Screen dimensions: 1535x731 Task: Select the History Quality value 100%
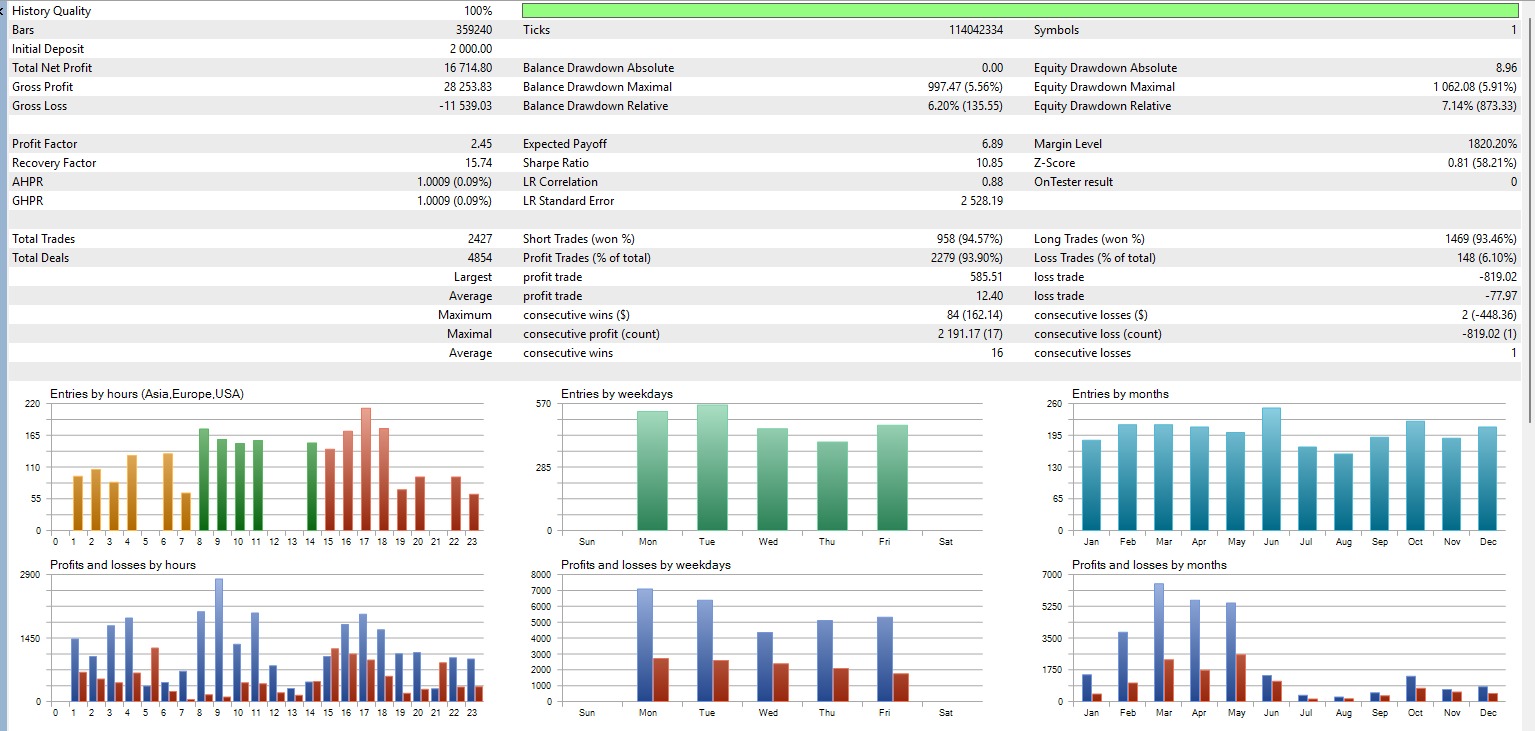(478, 11)
